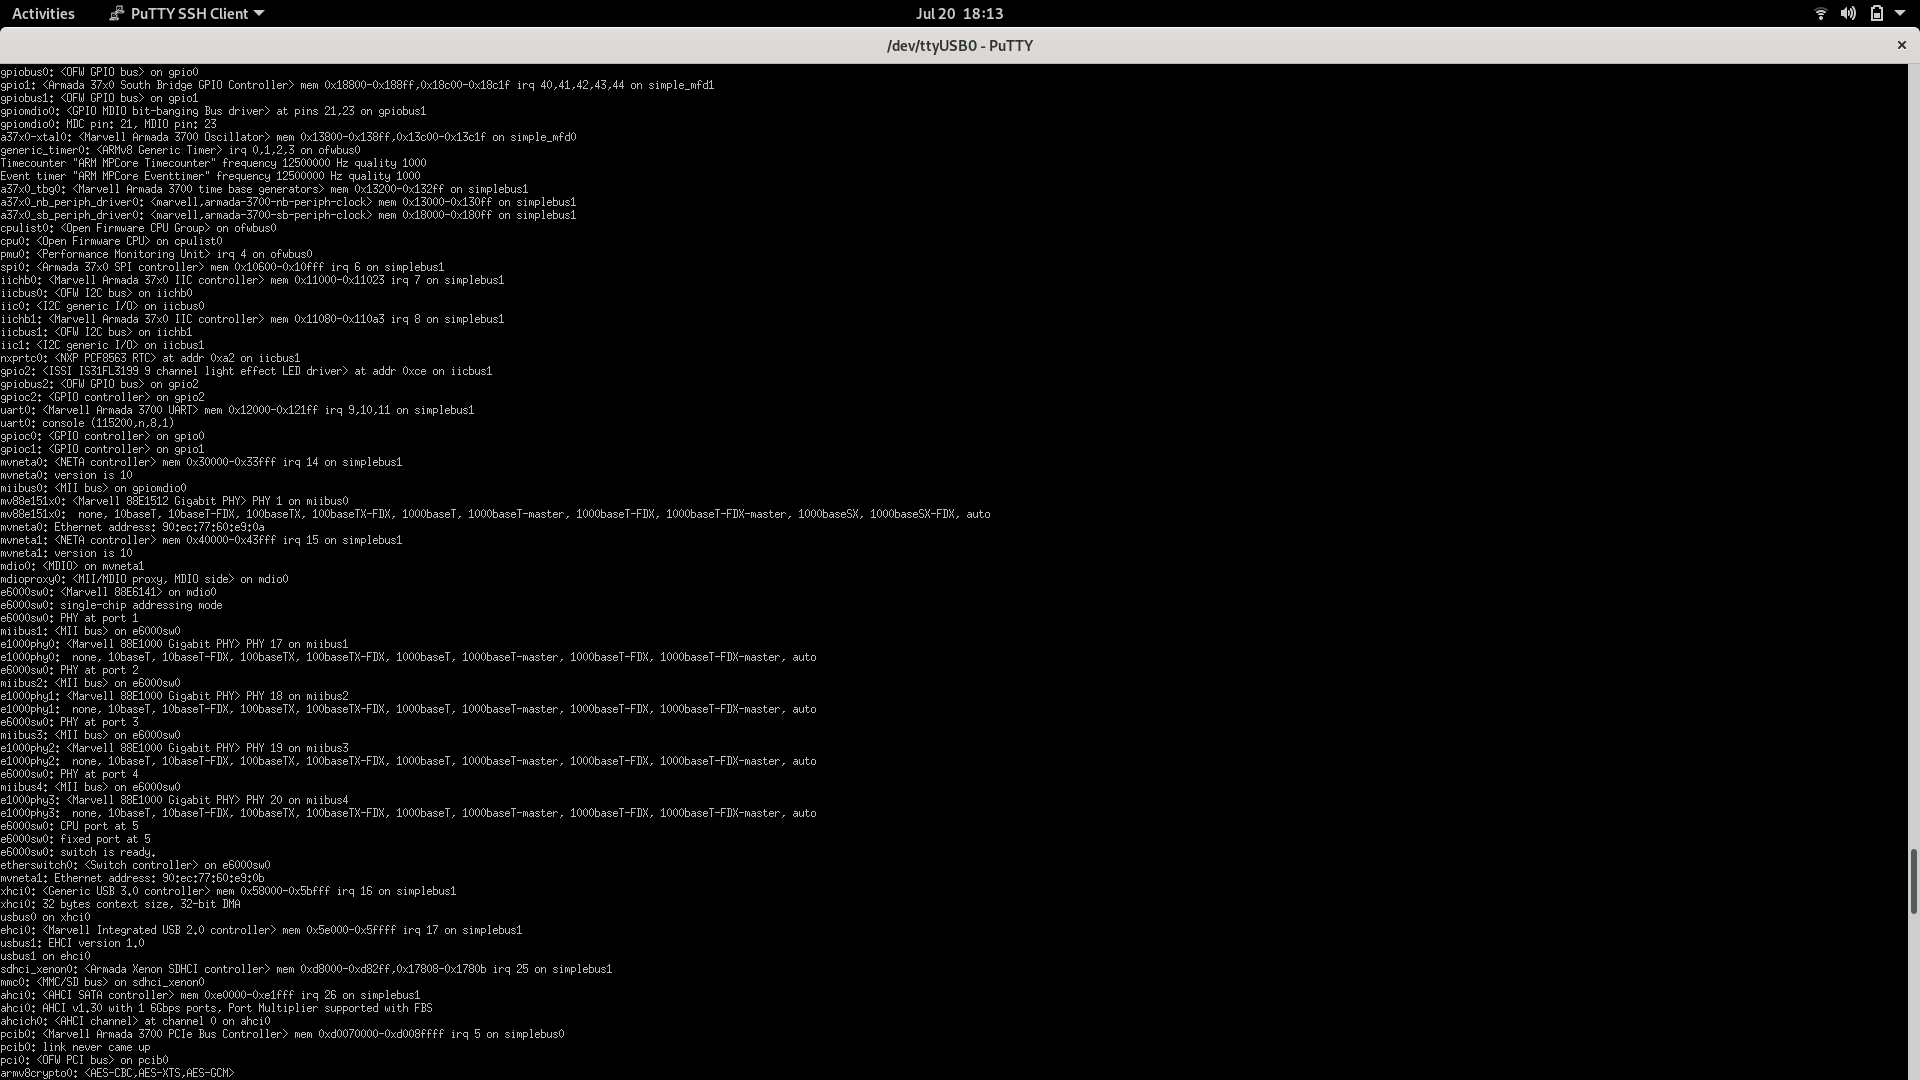Expand the system menu arrow

(x=1899, y=13)
